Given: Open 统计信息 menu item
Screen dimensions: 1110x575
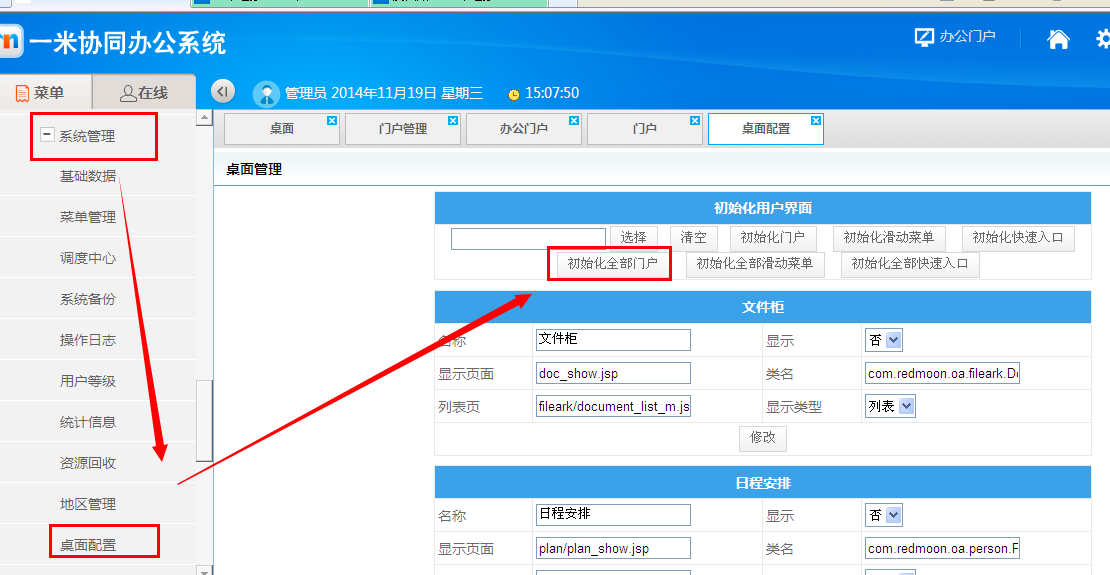Looking at the screenshot, I should 88,423.
